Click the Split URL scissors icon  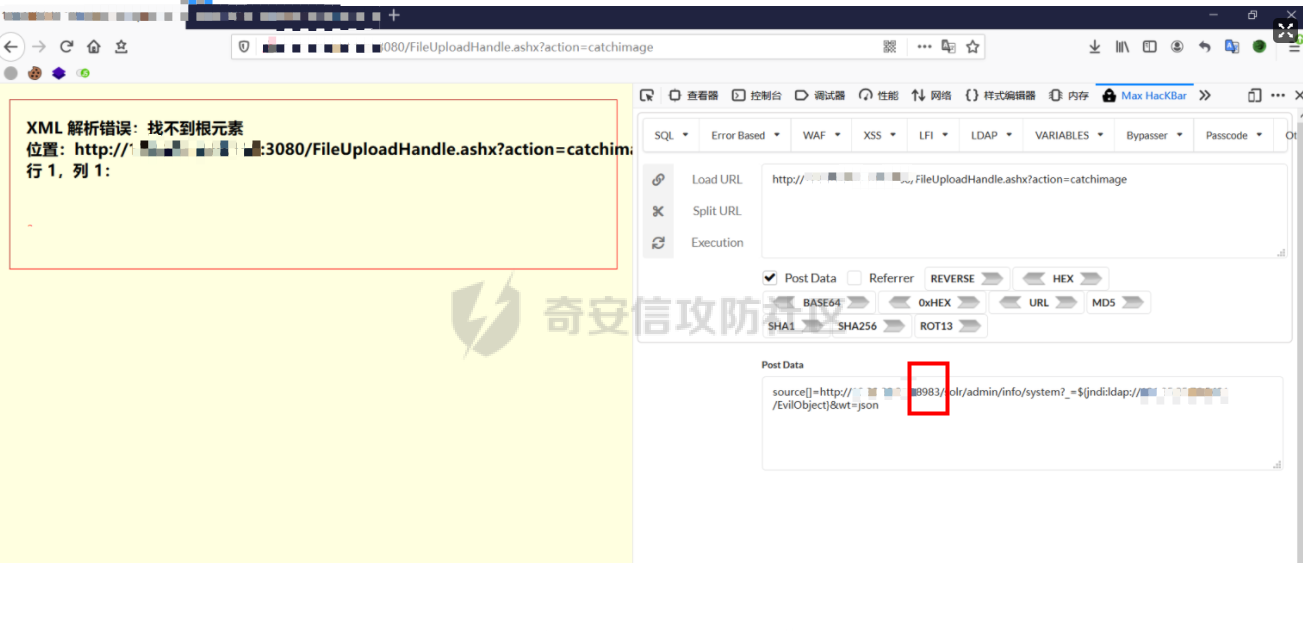click(x=658, y=211)
